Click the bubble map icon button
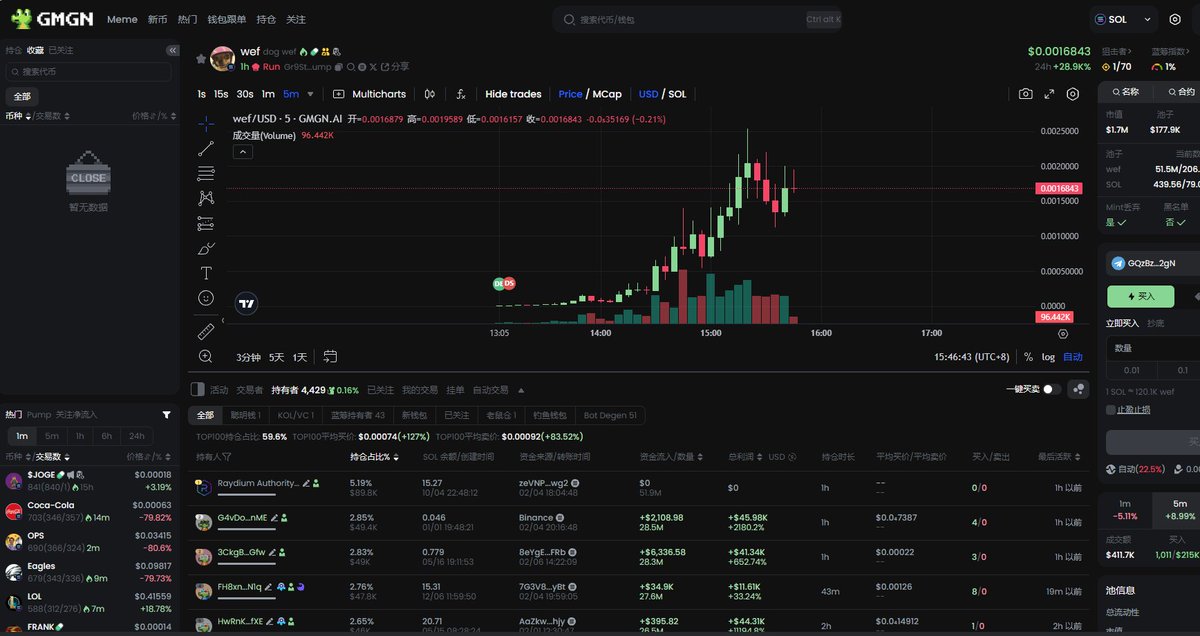1200x636 pixels. [1078, 389]
